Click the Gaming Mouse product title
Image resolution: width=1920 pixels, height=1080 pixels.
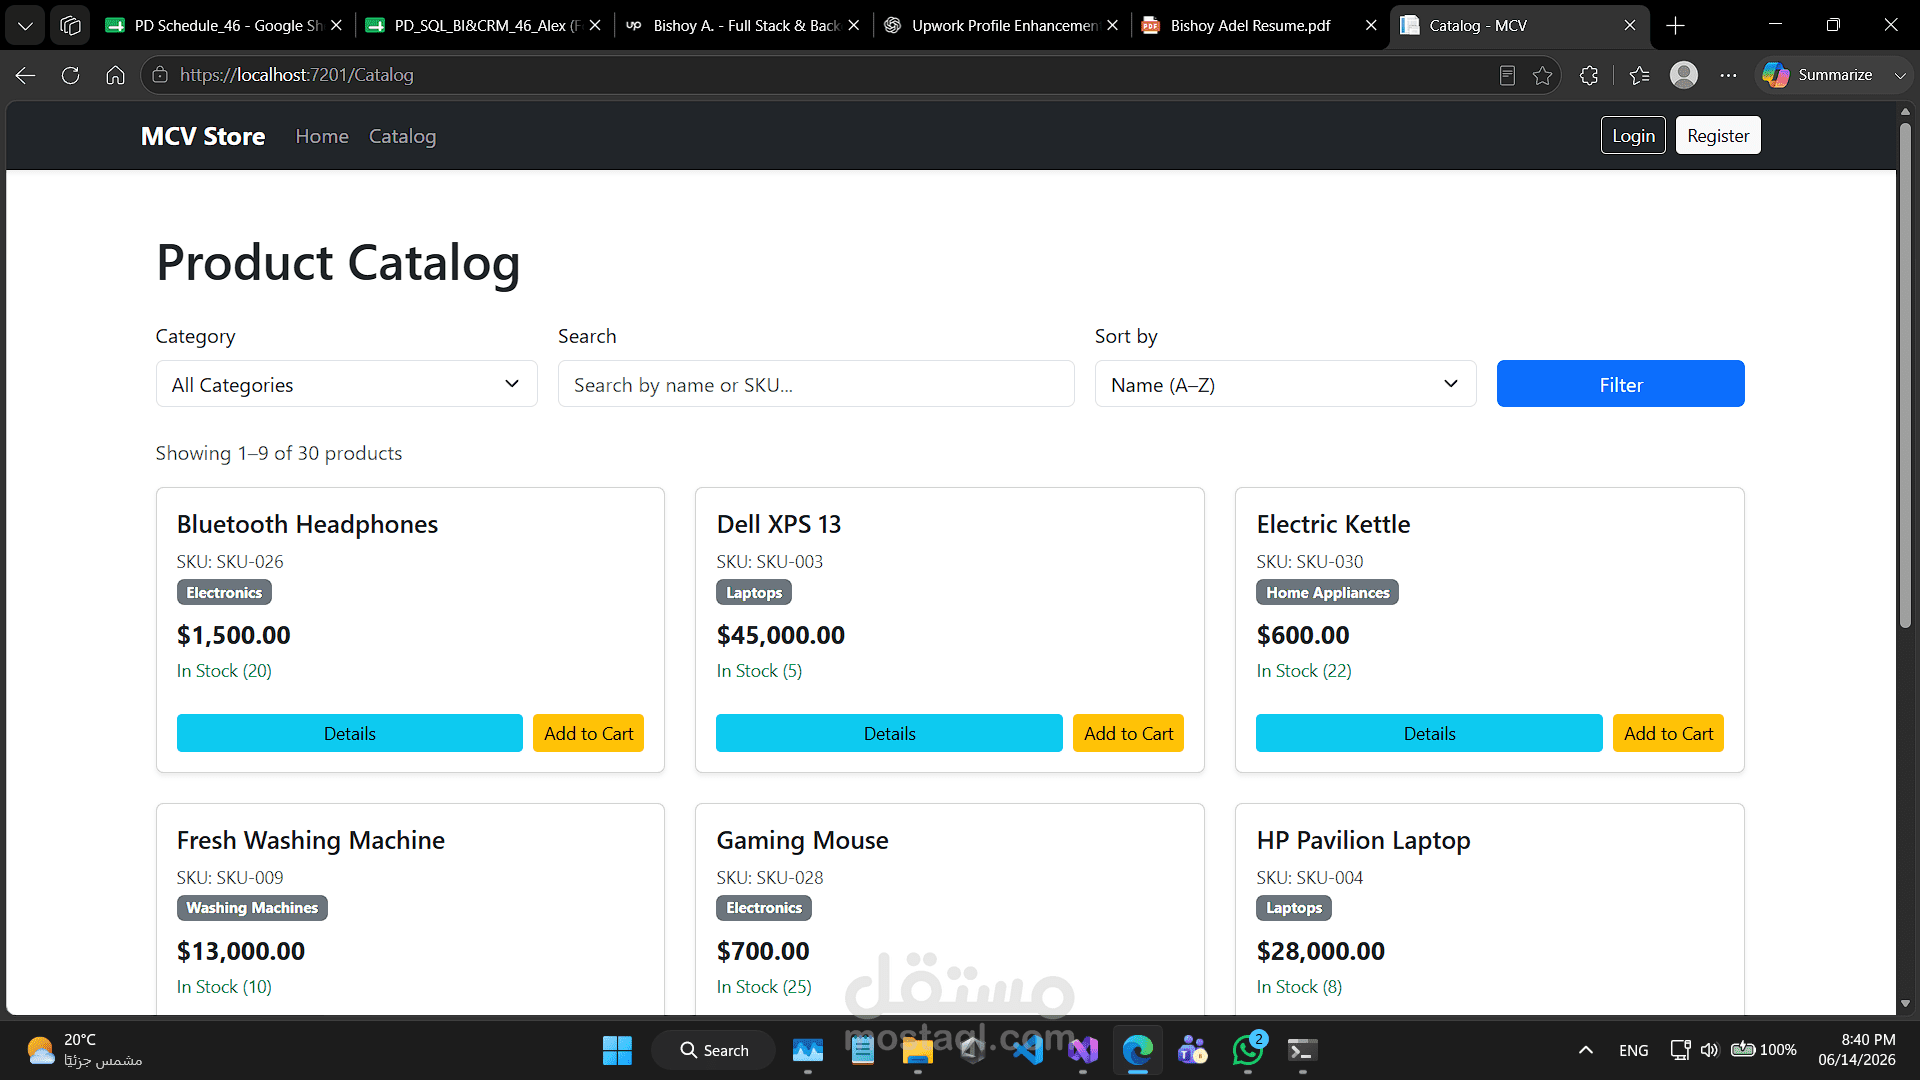pyautogui.click(x=802, y=840)
